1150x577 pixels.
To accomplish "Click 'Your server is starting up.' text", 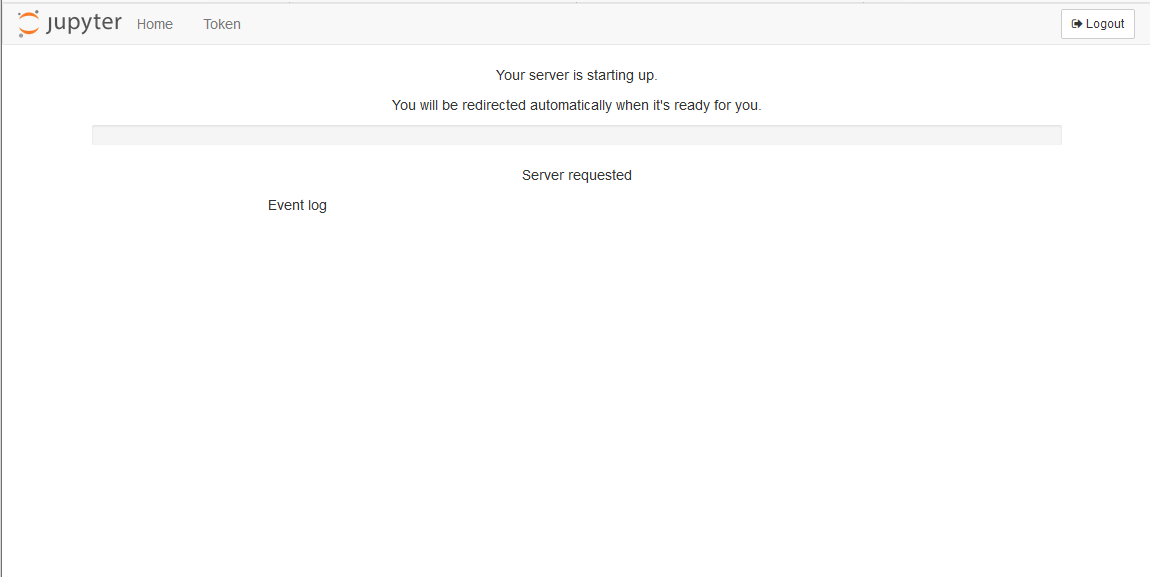I will click(576, 75).
